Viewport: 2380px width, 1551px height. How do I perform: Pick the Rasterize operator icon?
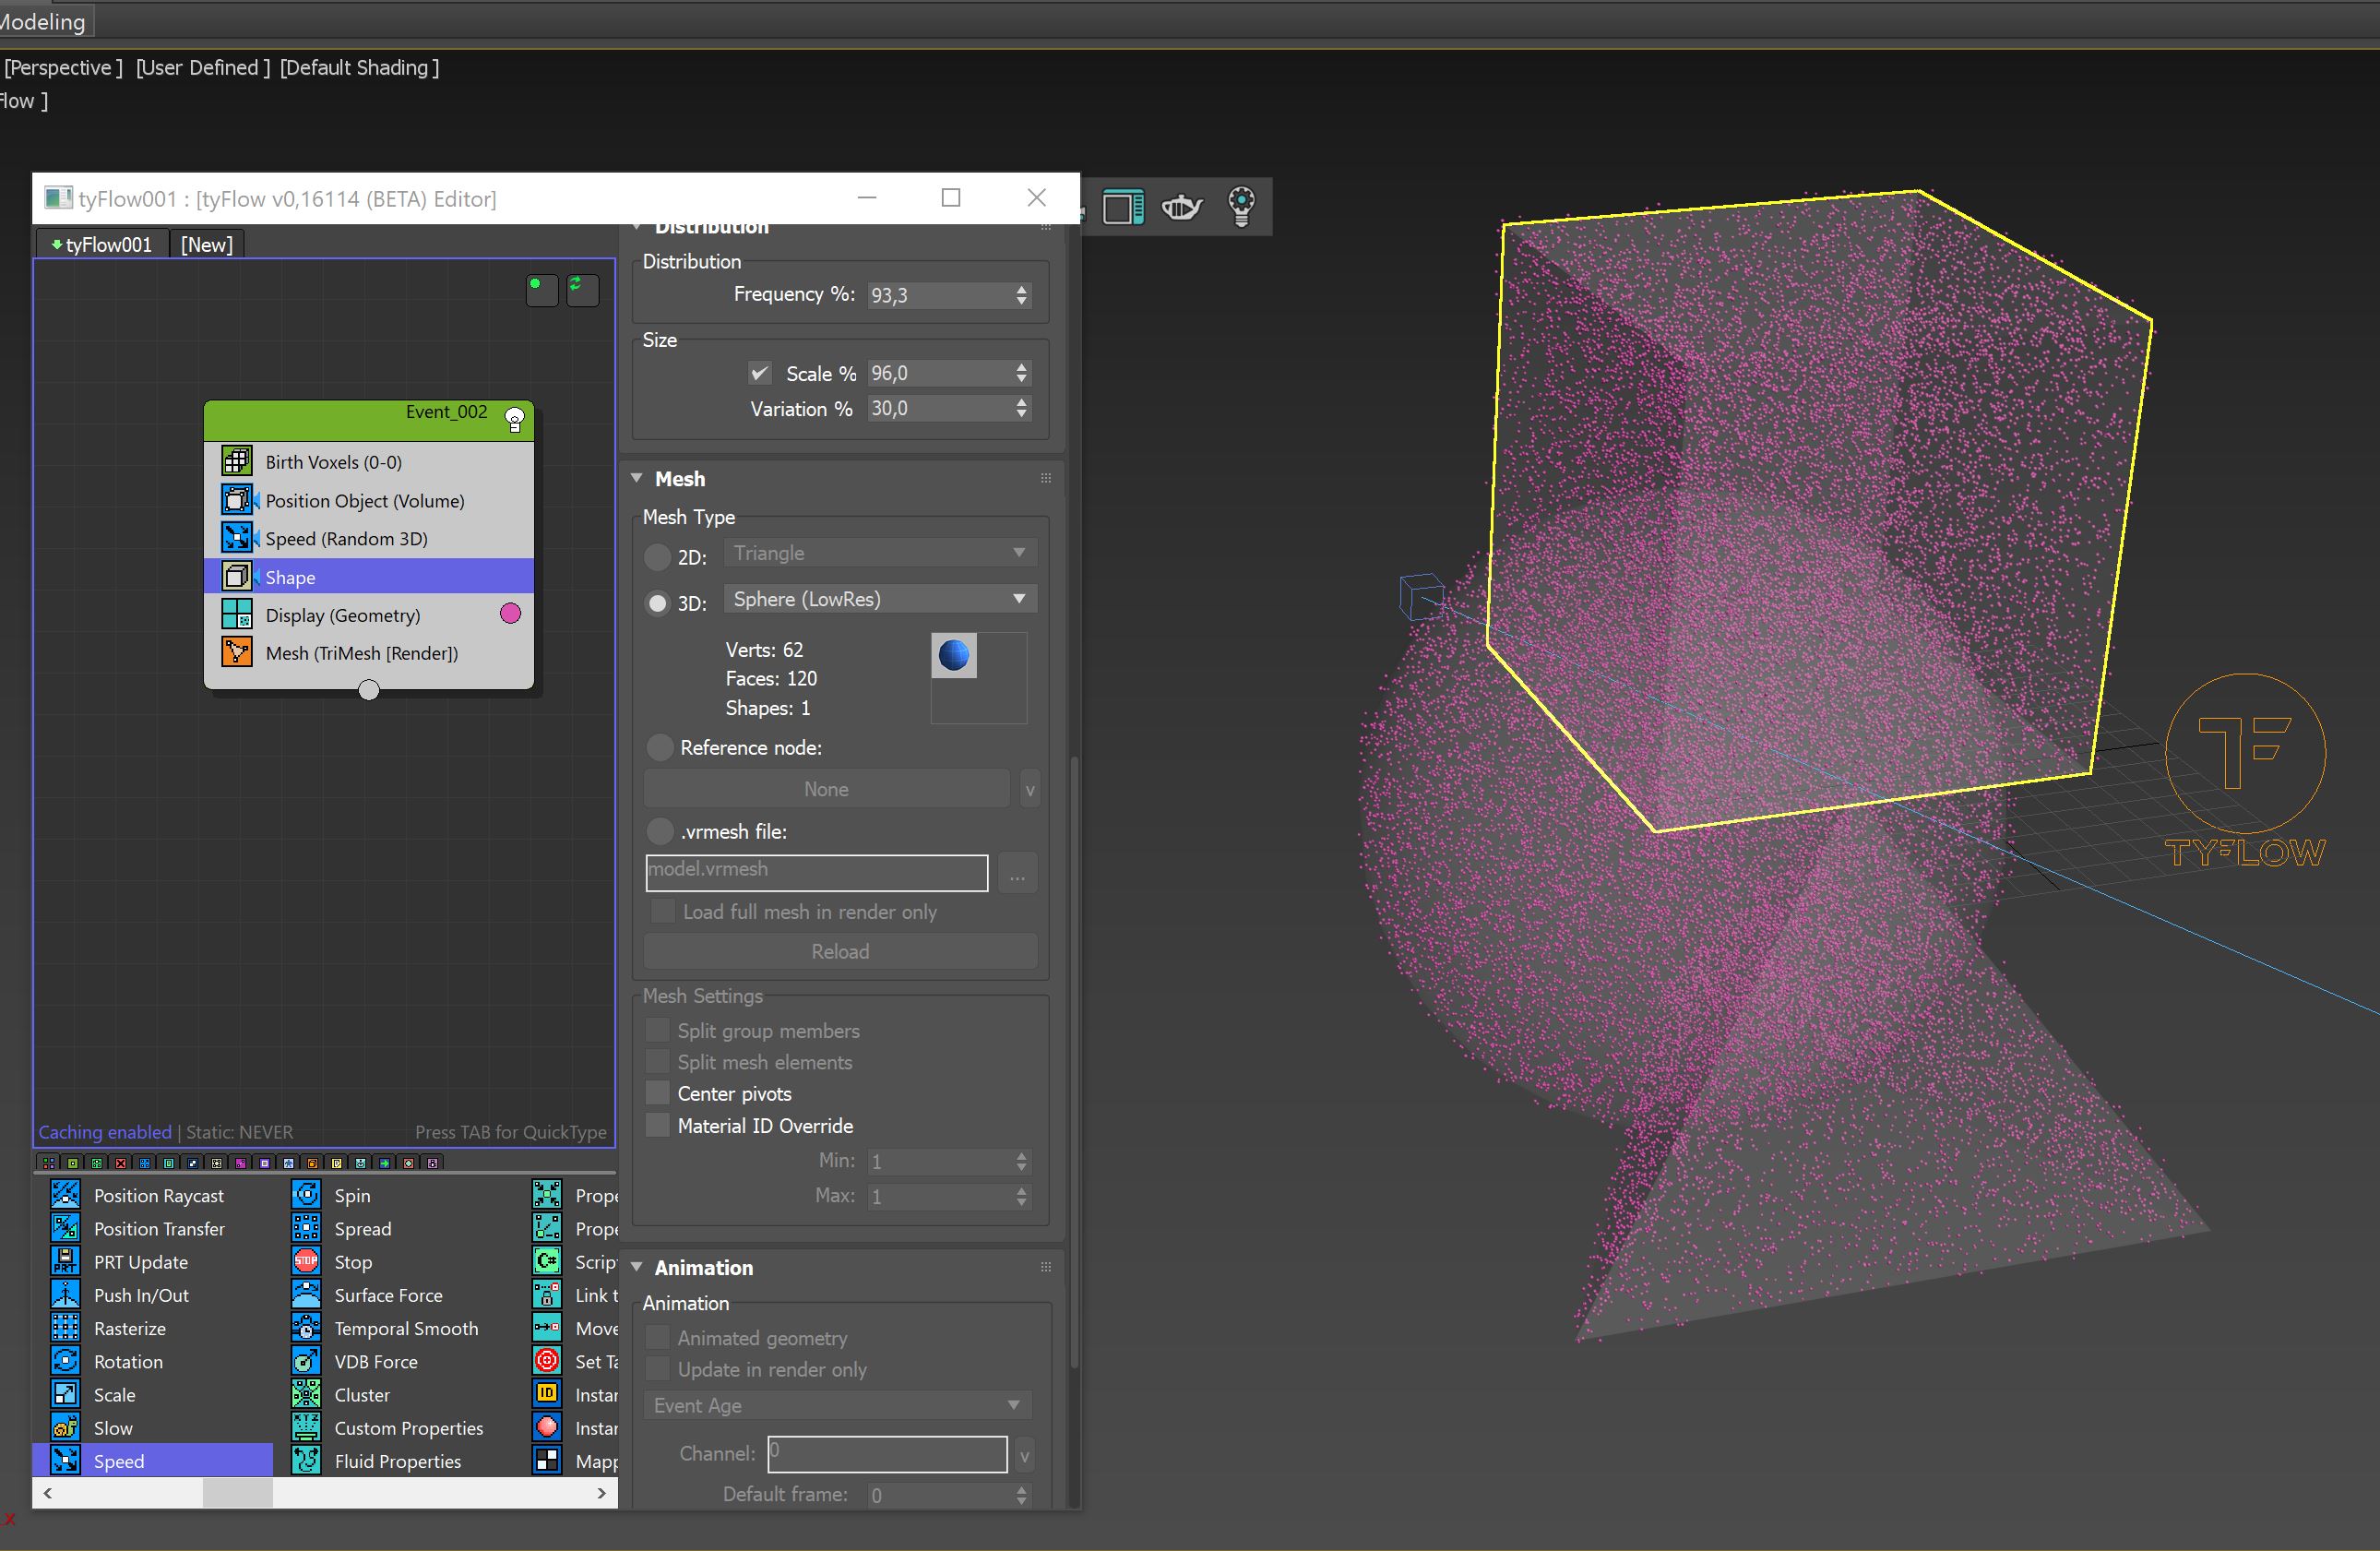tap(65, 1327)
